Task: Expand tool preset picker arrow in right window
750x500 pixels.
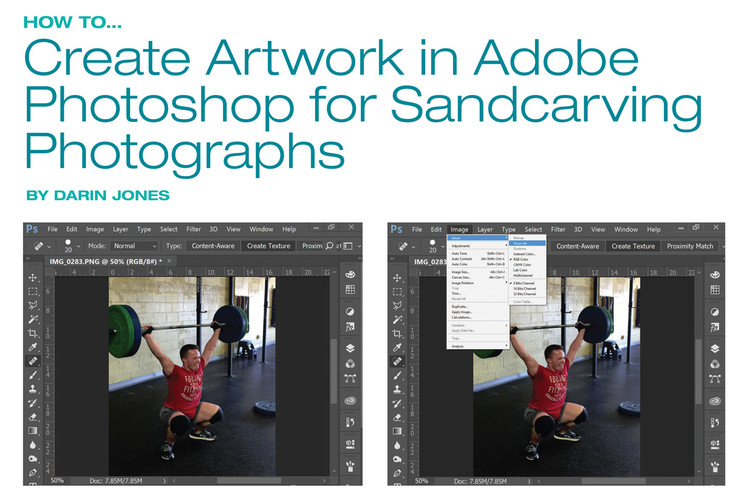Action: [414, 247]
